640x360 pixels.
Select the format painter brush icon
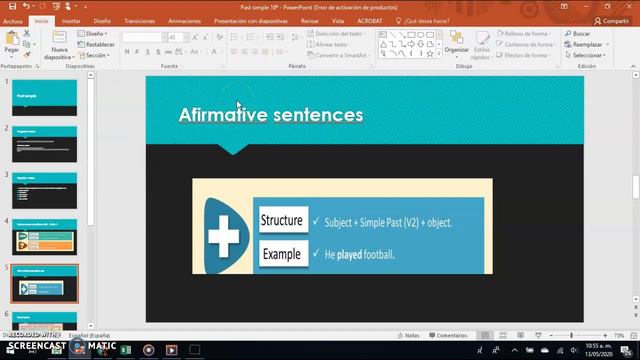click(27, 54)
